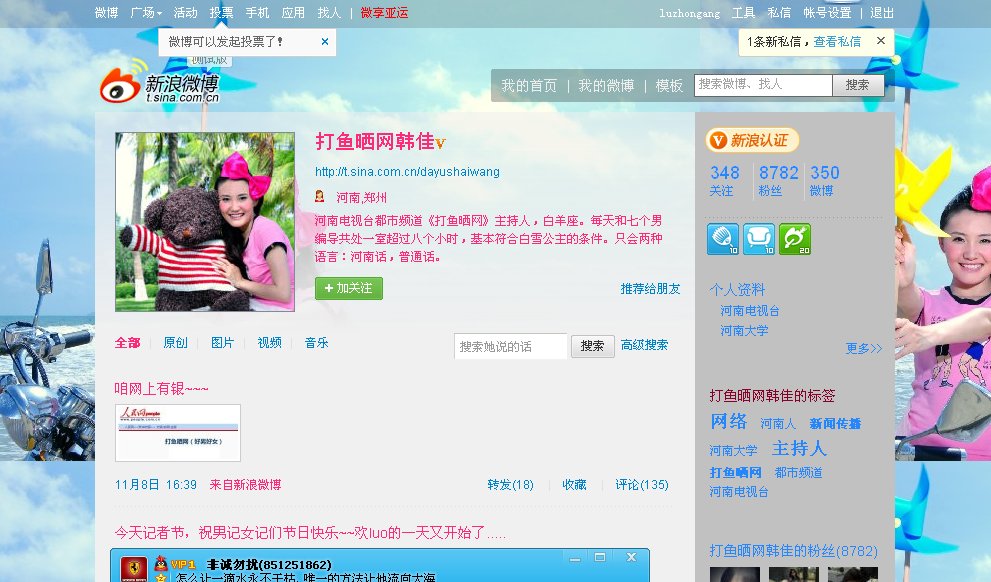Click the 新浪认证 verified badge

click(752, 141)
